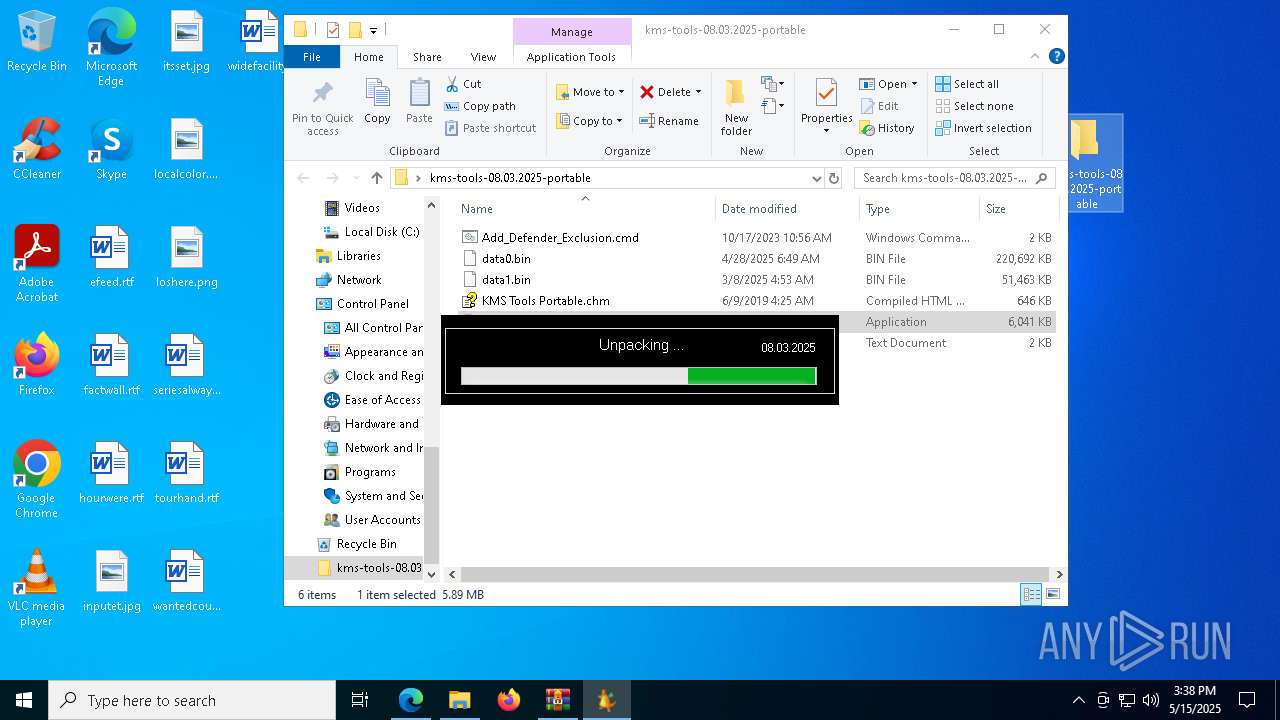Open Task View on taskbar
Screen dimensions: 1280x720
coord(360,700)
